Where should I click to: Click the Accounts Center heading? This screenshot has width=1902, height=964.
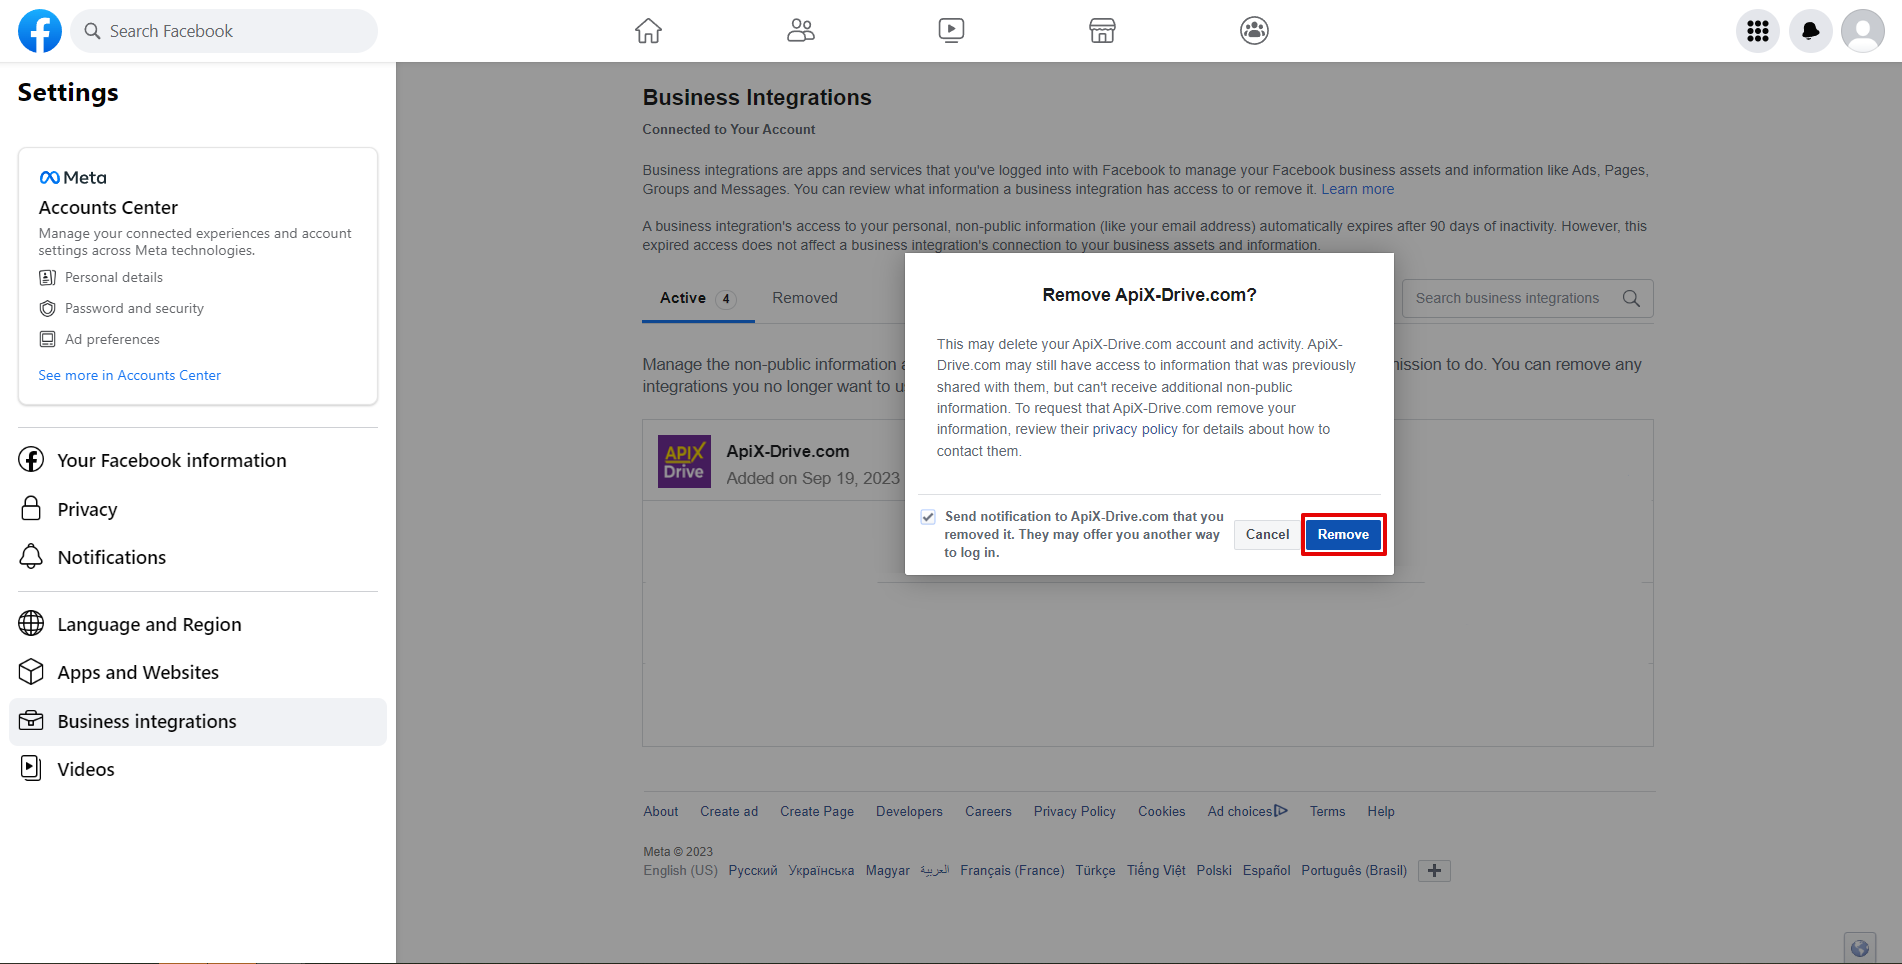[x=108, y=208]
